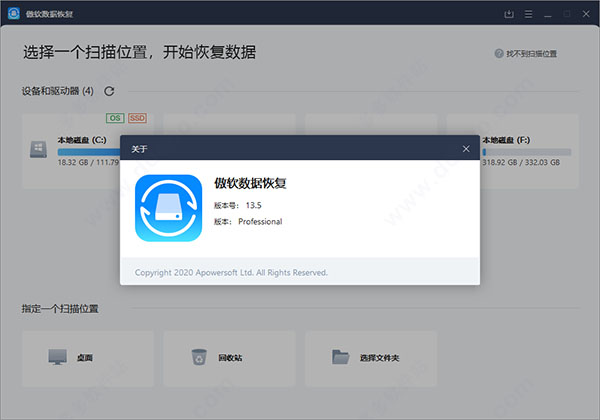Click the 设备和驱动器 (4) heading

pos(57,91)
